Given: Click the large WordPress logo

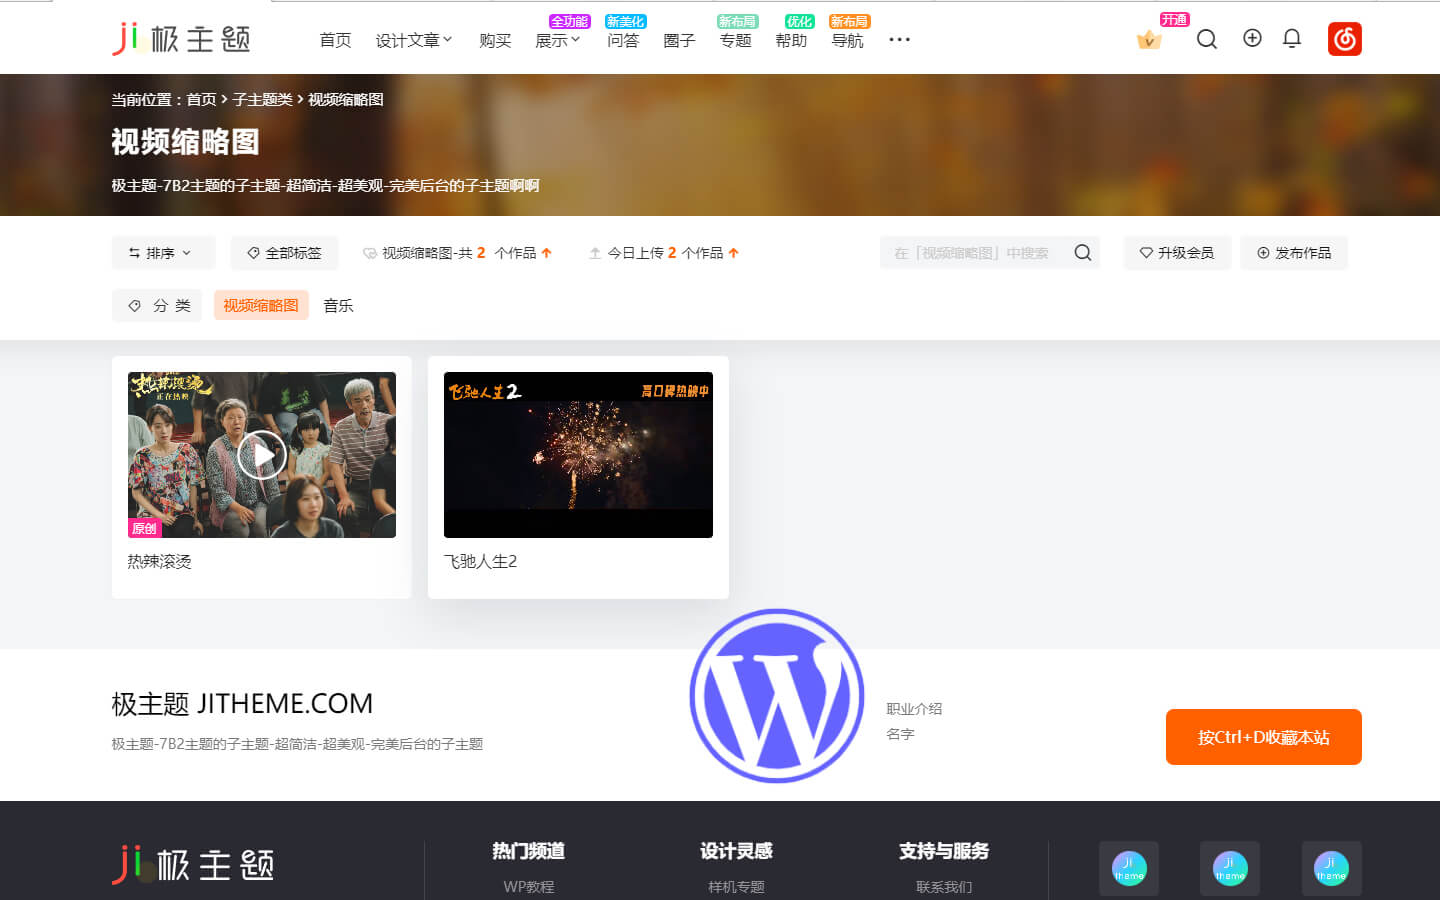Looking at the screenshot, I should (777, 696).
